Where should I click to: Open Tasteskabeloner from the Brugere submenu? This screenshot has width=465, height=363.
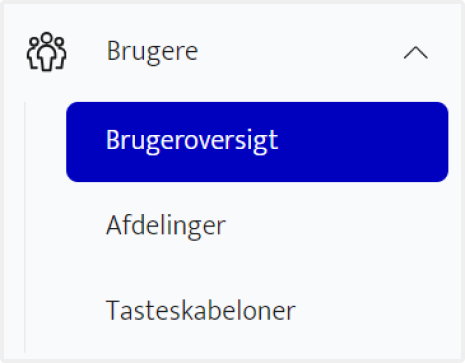(201, 310)
